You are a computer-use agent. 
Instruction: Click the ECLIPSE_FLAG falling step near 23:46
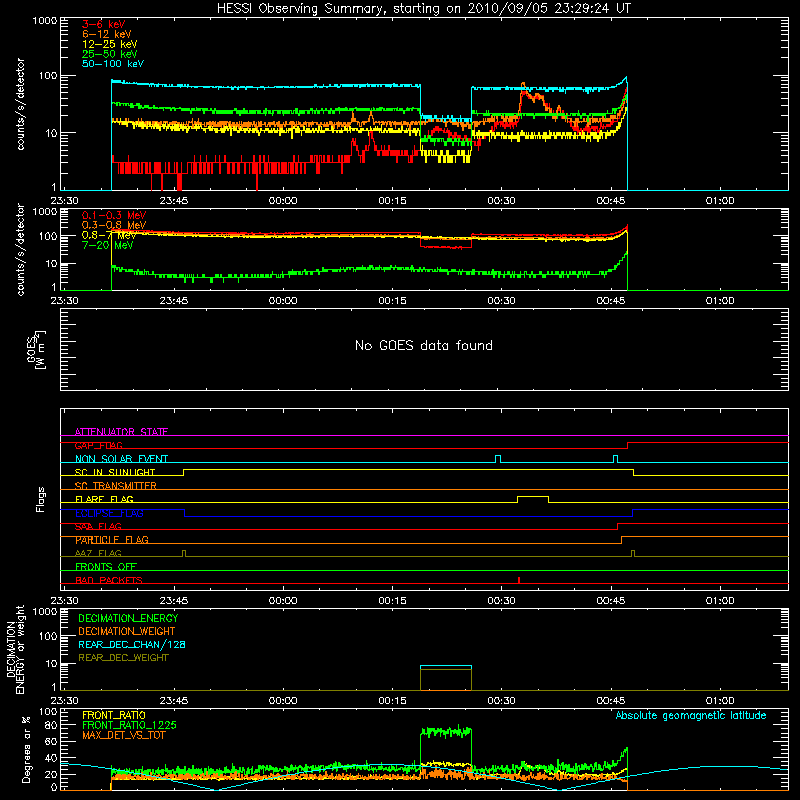[185, 513]
